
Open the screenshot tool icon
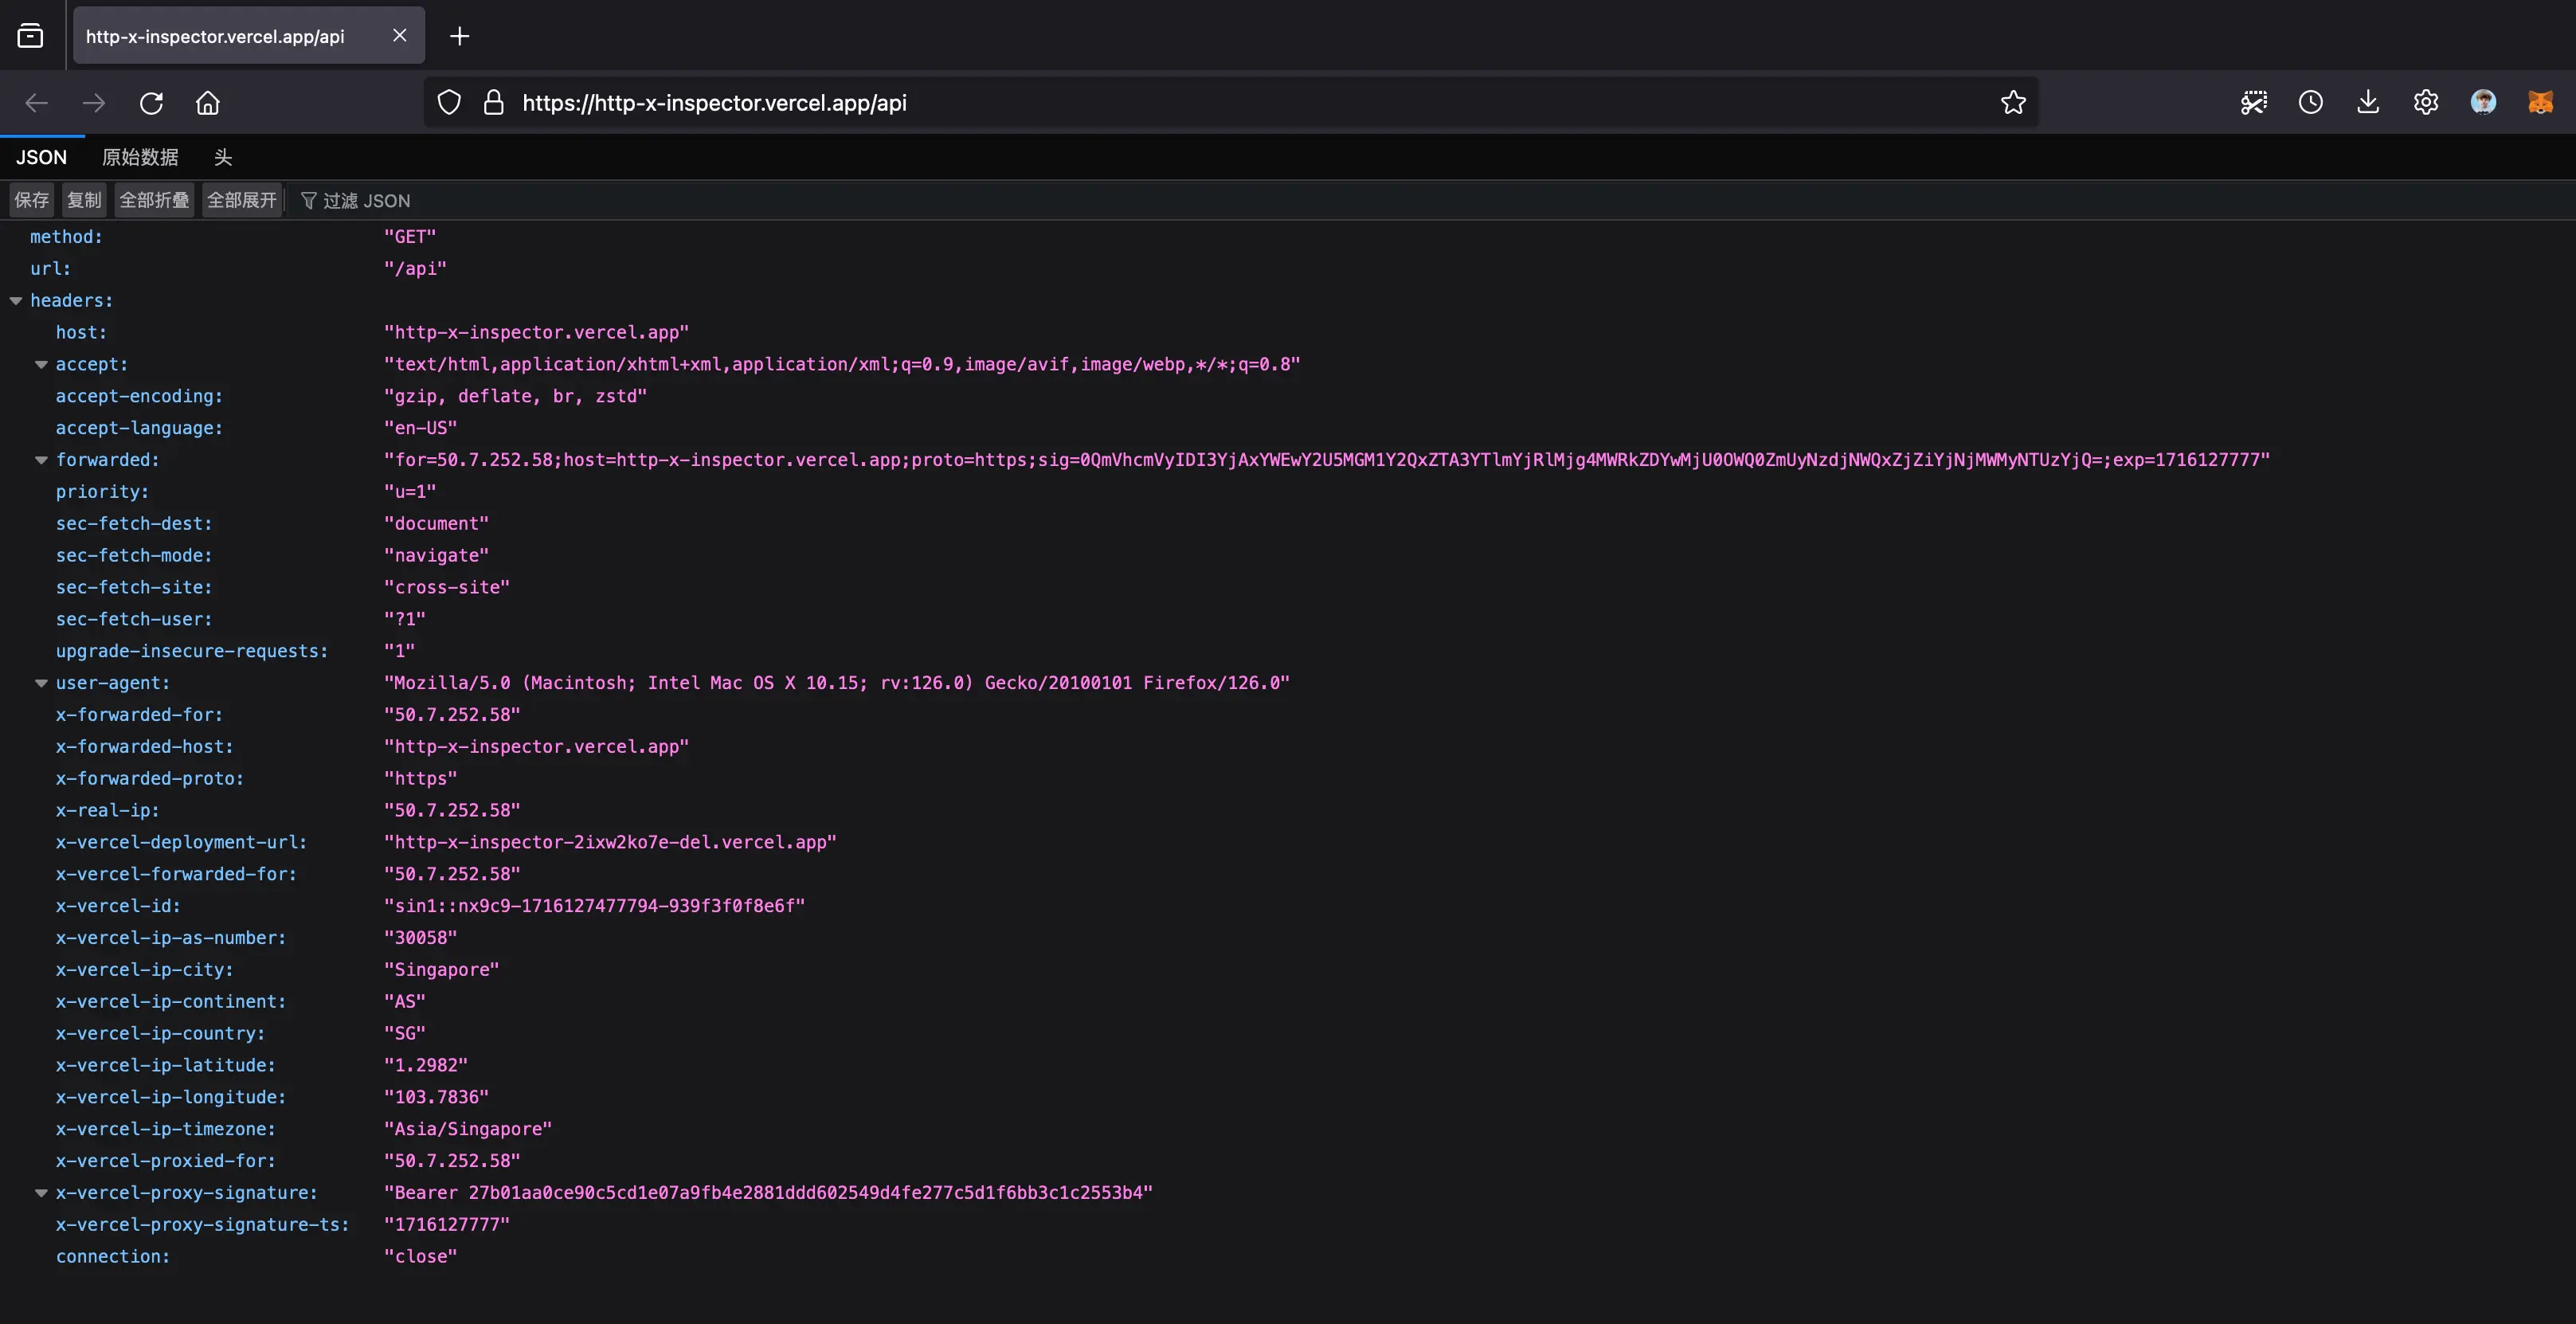point(2253,103)
